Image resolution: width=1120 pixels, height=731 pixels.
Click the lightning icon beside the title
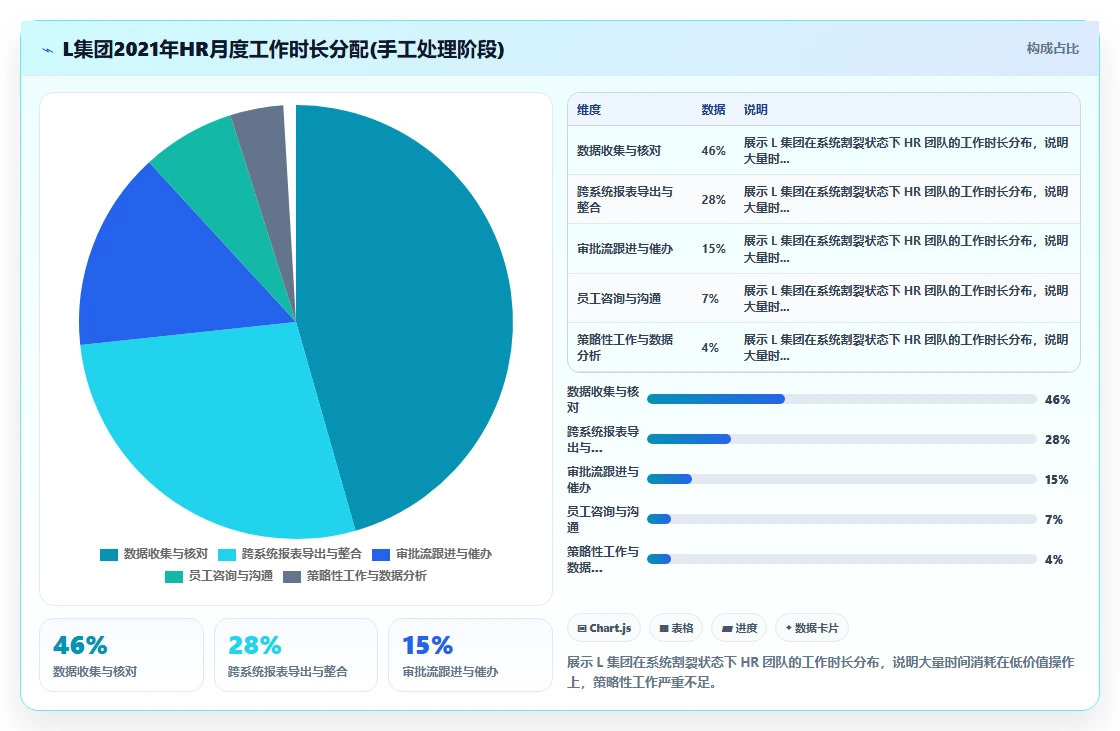[x=47, y=50]
